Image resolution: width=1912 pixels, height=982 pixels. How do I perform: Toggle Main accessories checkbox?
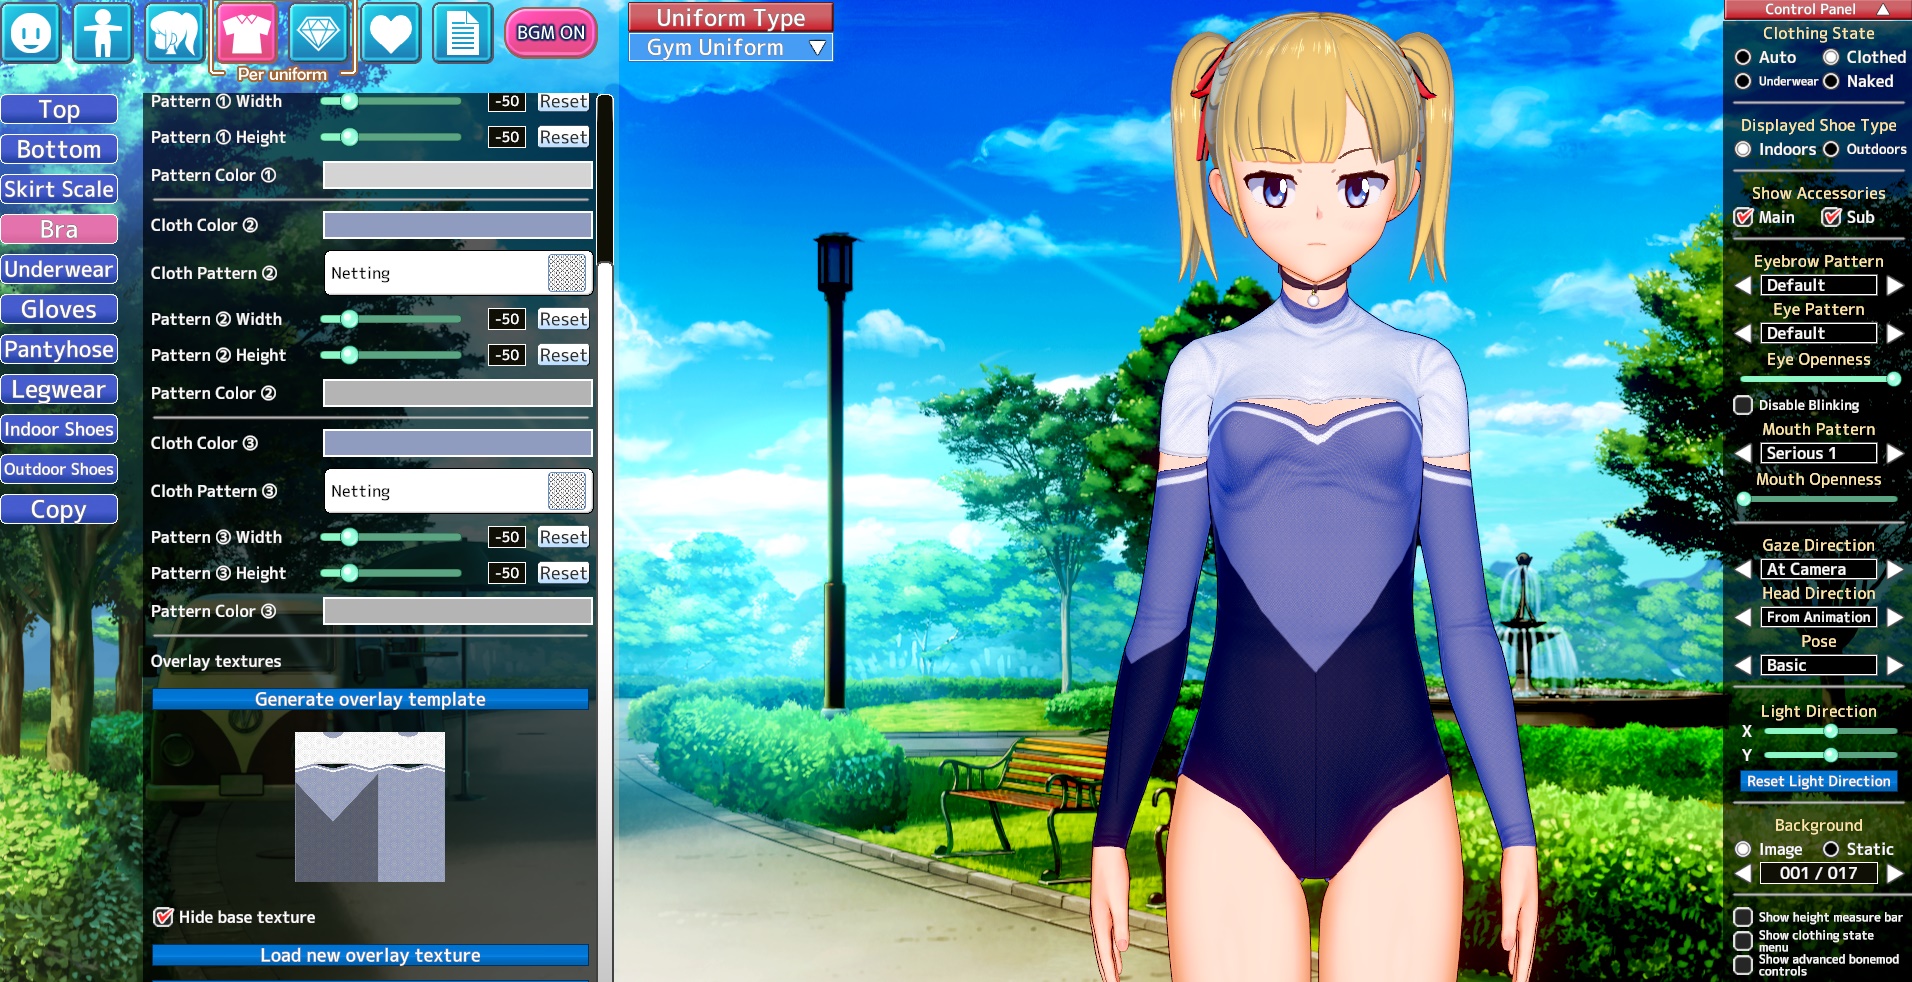[x=1743, y=217]
